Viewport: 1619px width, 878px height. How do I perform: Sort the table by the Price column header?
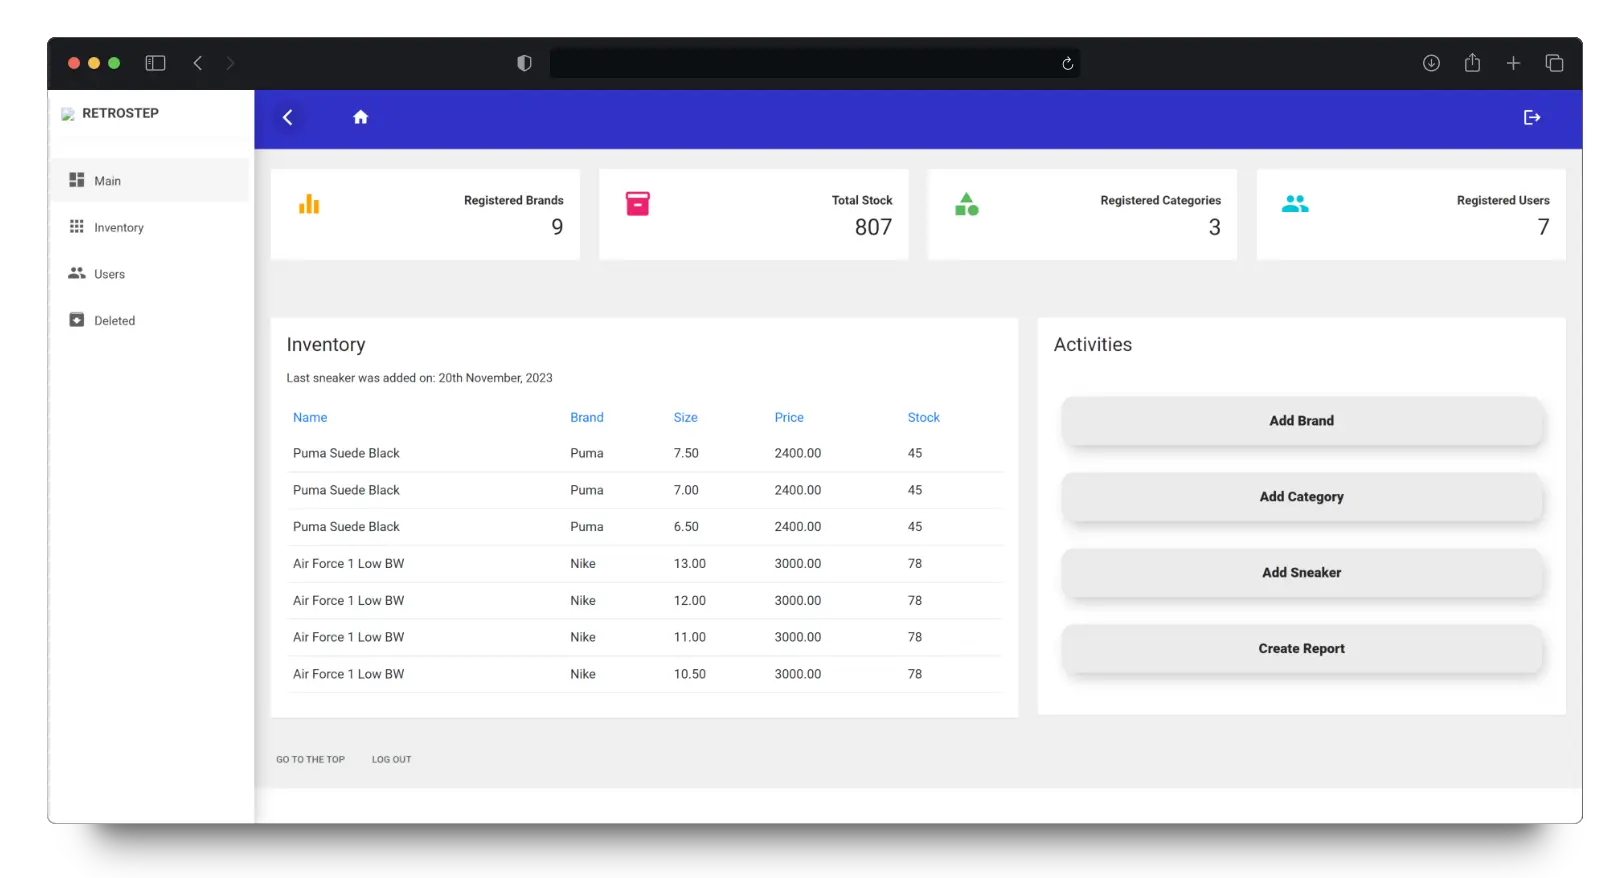788,418
